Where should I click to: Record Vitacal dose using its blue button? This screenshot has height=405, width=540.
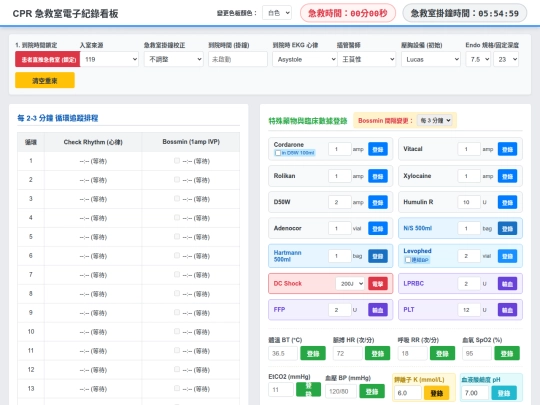pos(507,149)
